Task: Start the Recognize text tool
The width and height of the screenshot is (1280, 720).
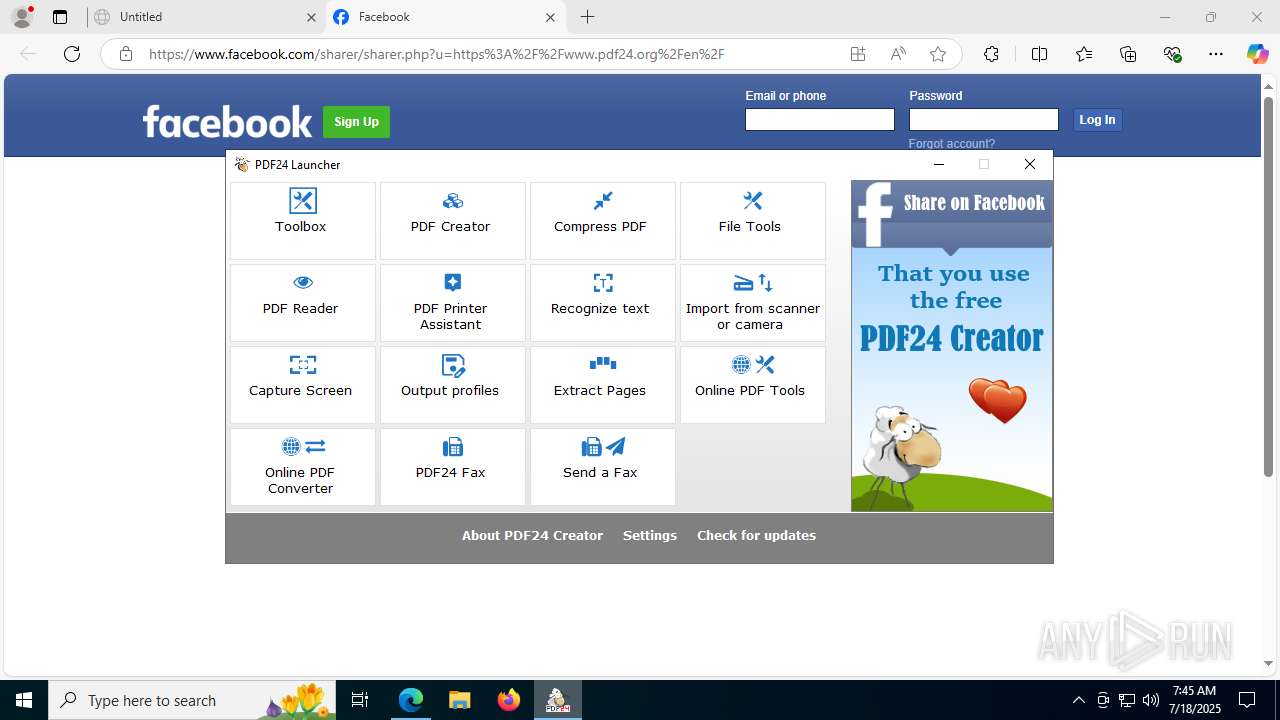Action: point(602,303)
